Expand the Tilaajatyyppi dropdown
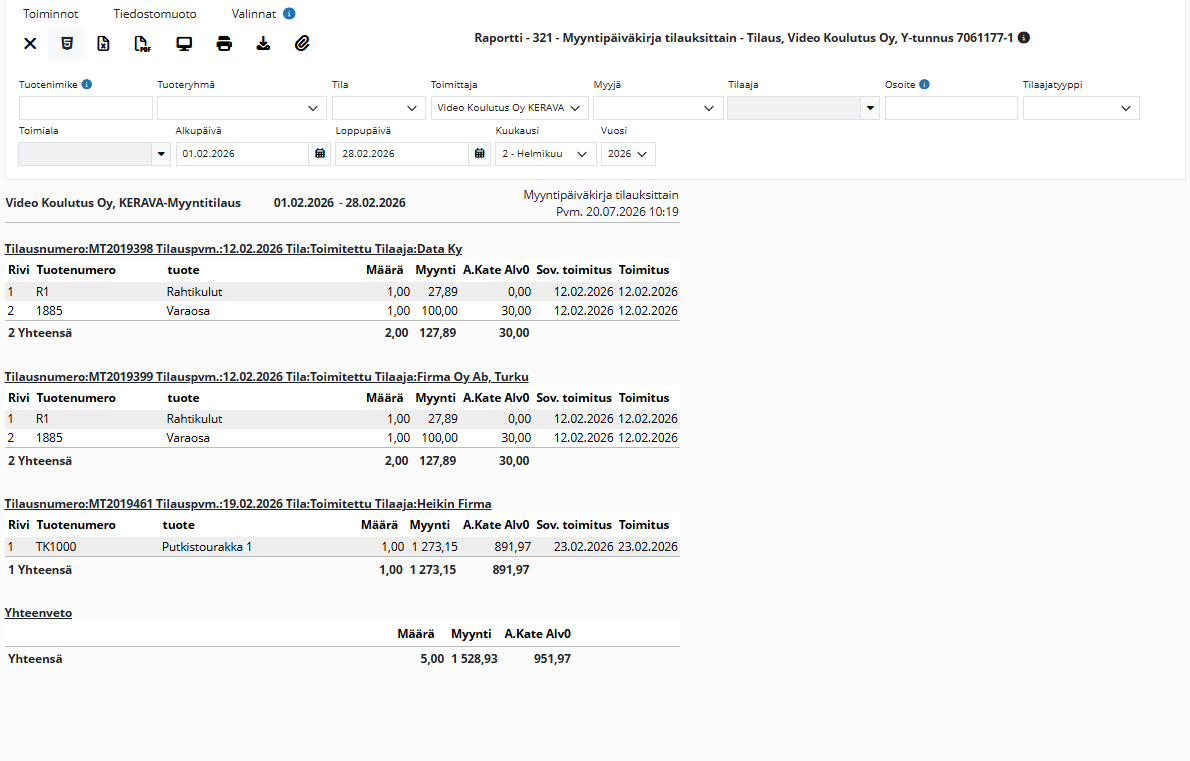This screenshot has width=1190, height=761. click(1081, 108)
